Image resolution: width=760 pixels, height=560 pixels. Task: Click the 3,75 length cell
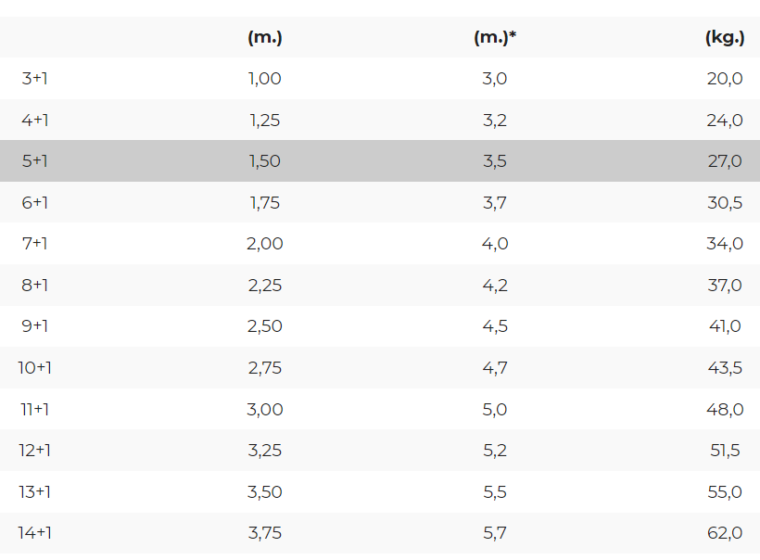pyautogui.click(x=265, y=533)
